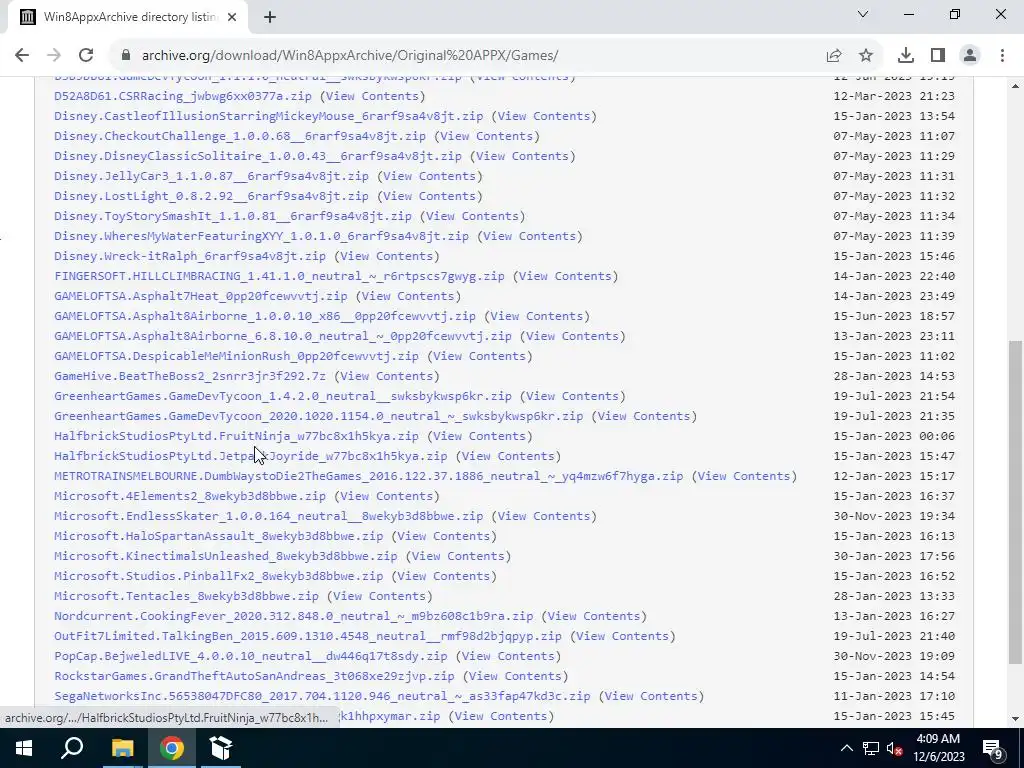Download HalfbrickStudiosPtyLtd.FruitNinja zip
The image size is (1024, 768).
(x=236, y=436)
